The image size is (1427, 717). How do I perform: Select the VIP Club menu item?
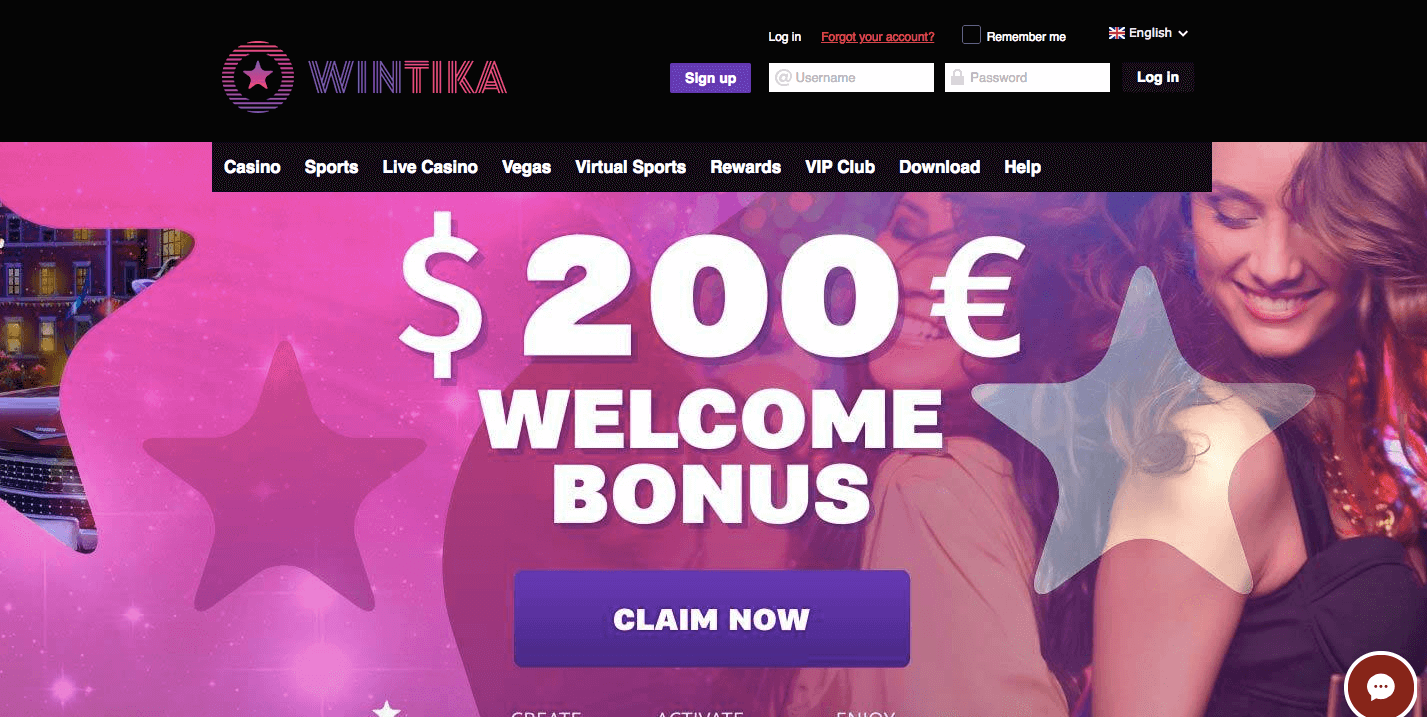pos(840,167)
